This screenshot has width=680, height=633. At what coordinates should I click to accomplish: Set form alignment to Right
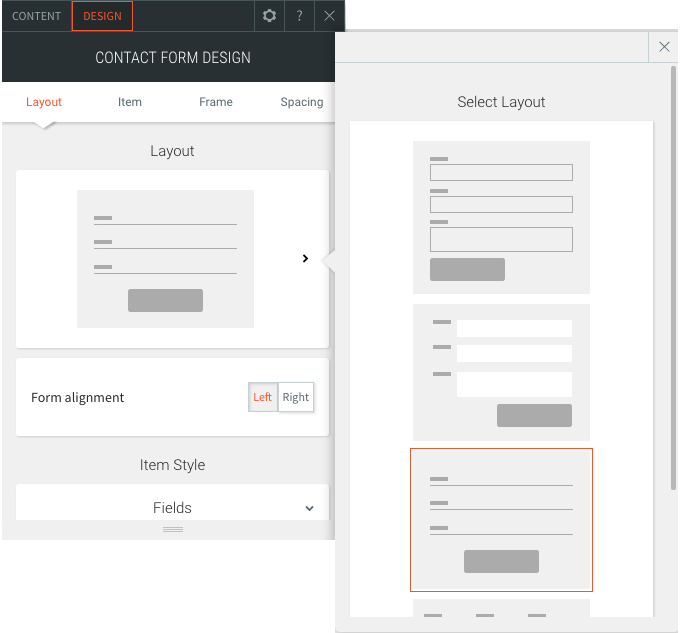tap(296, 397)
